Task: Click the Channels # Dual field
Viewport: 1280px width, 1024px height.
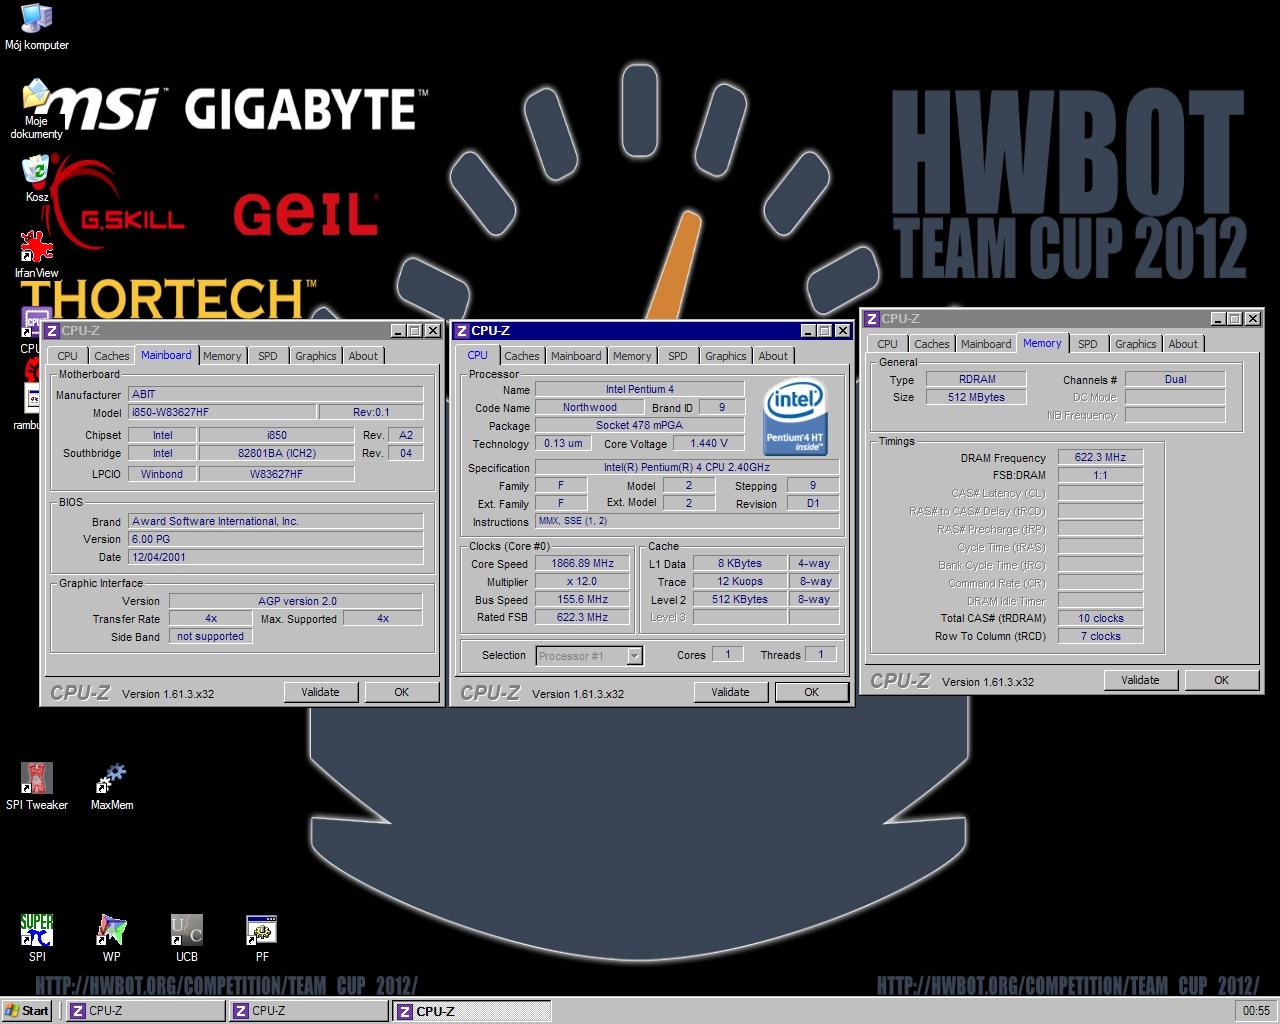Action: pyautogui.click(x=1176, y=379)
